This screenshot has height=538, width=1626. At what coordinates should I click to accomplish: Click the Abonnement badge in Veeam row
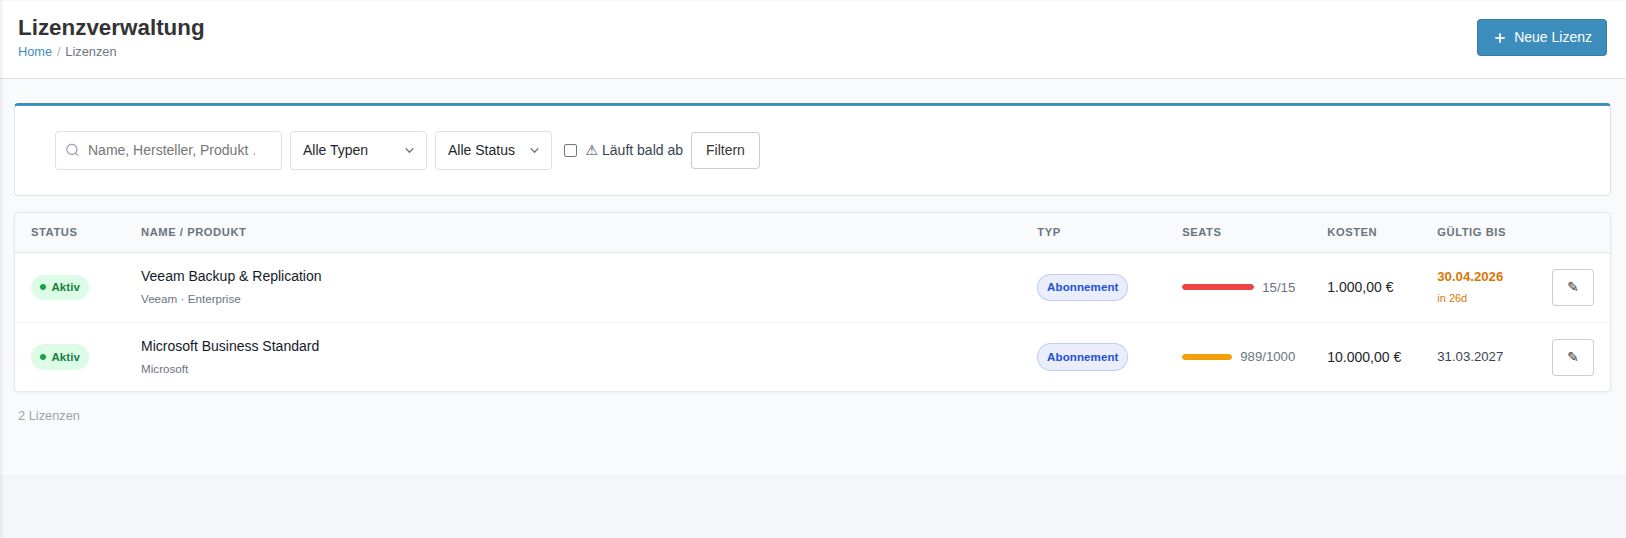pos(1082,287)
